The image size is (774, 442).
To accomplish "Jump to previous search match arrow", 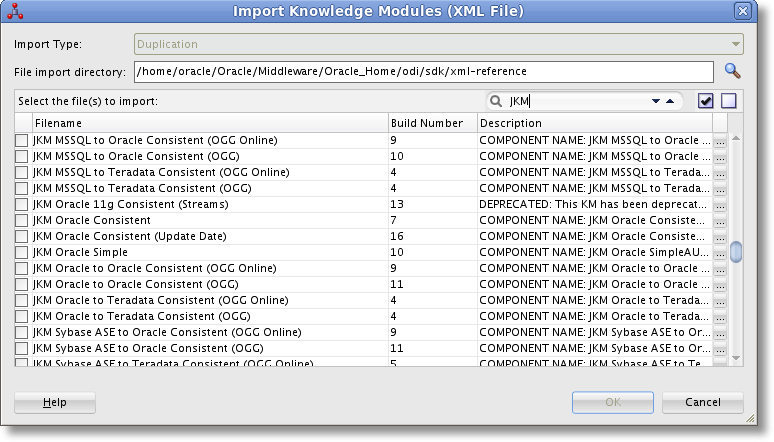I will (x=670, y=101).
